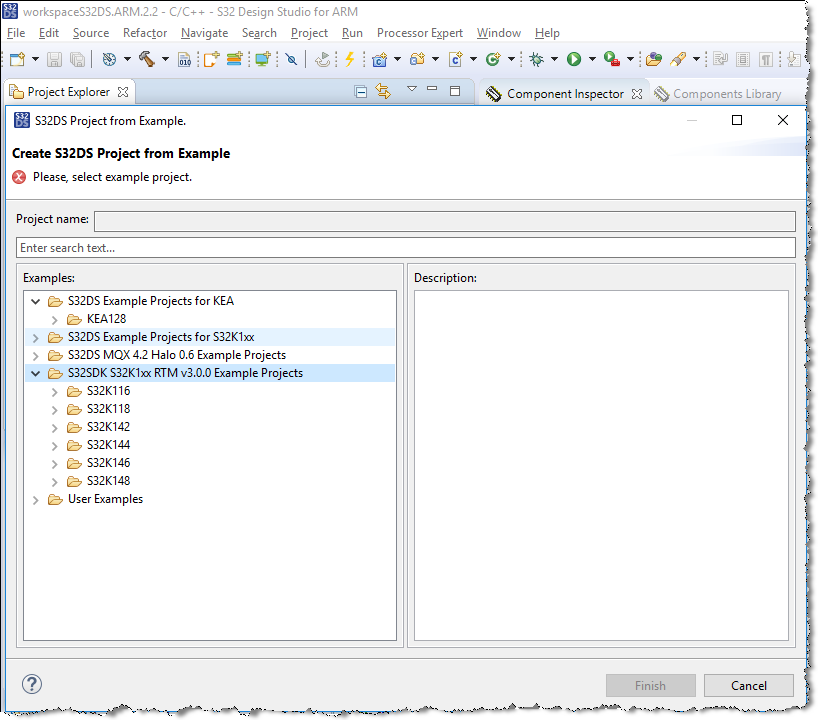Click the search flashlight icon
This screenshot has width=818, height=720.
coord(678,59)
